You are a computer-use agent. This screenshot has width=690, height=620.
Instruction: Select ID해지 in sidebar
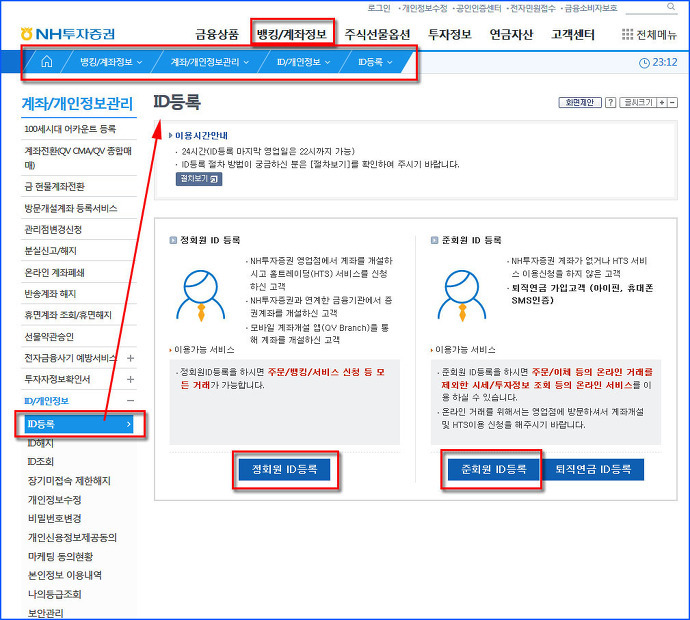point(40,443)
